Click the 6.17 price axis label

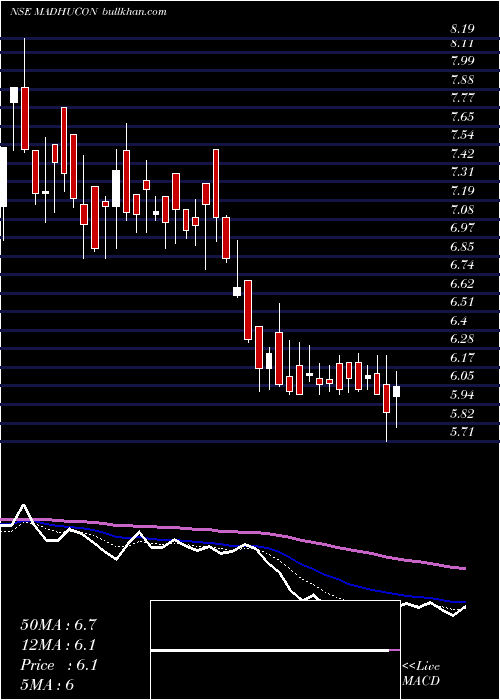coord(462,358)
